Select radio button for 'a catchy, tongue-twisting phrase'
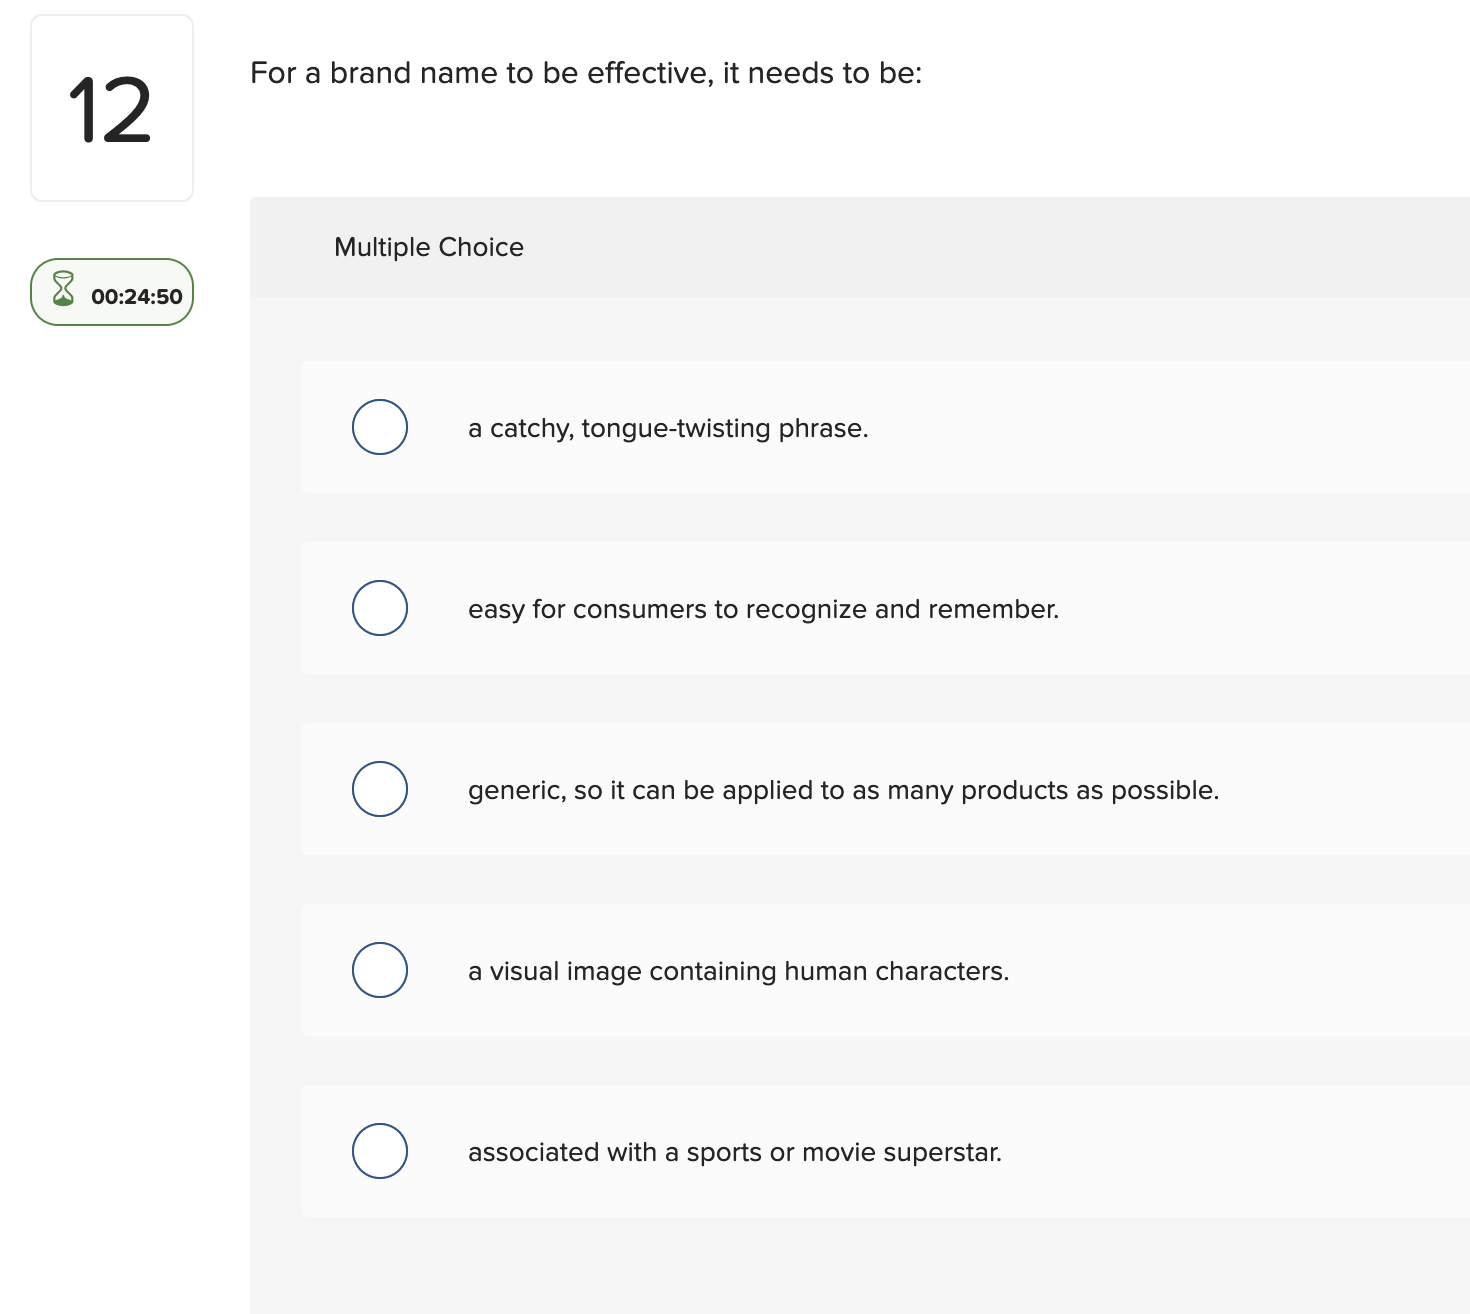This screenshot has width=1470, height=1314. point(380,427)
